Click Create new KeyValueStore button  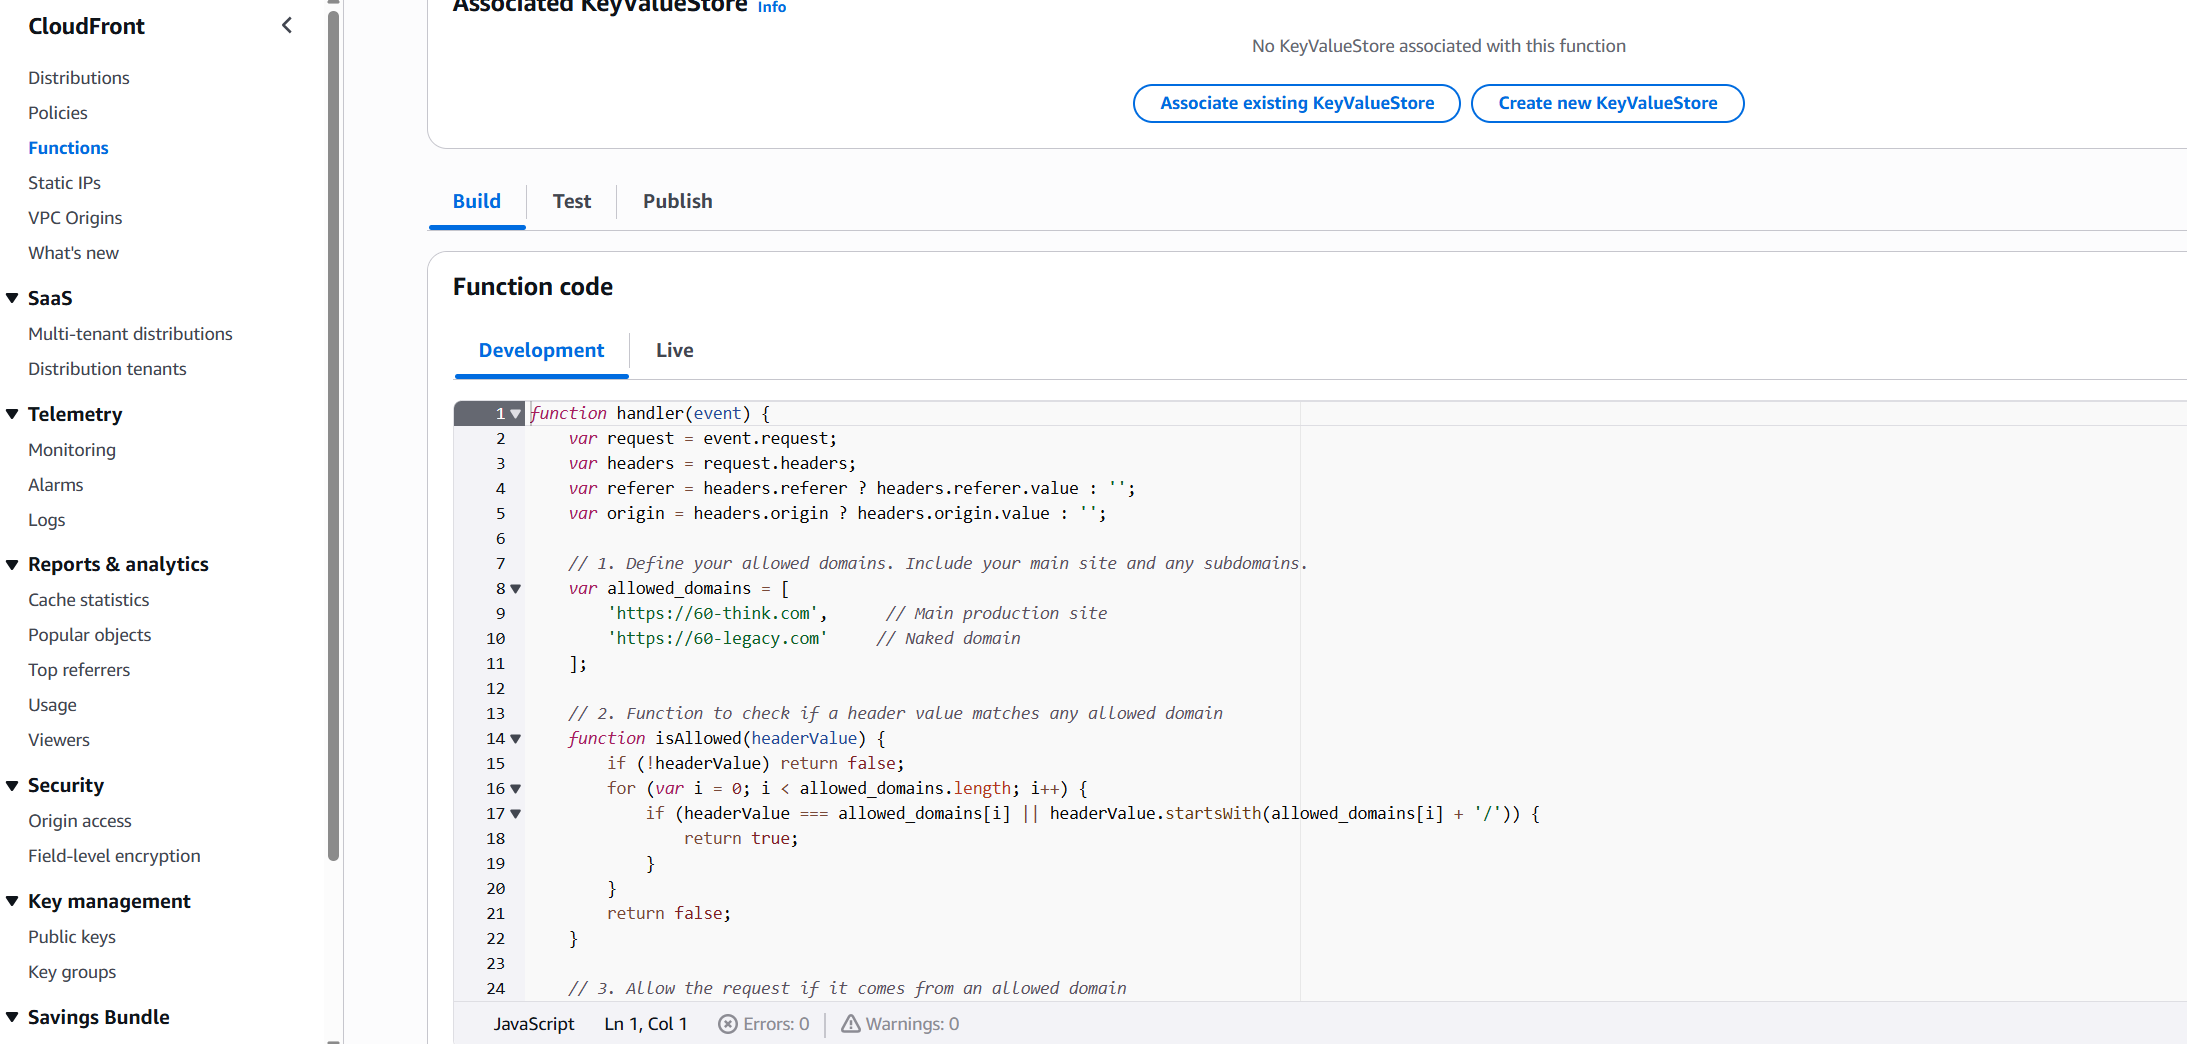click(1607, 103)
